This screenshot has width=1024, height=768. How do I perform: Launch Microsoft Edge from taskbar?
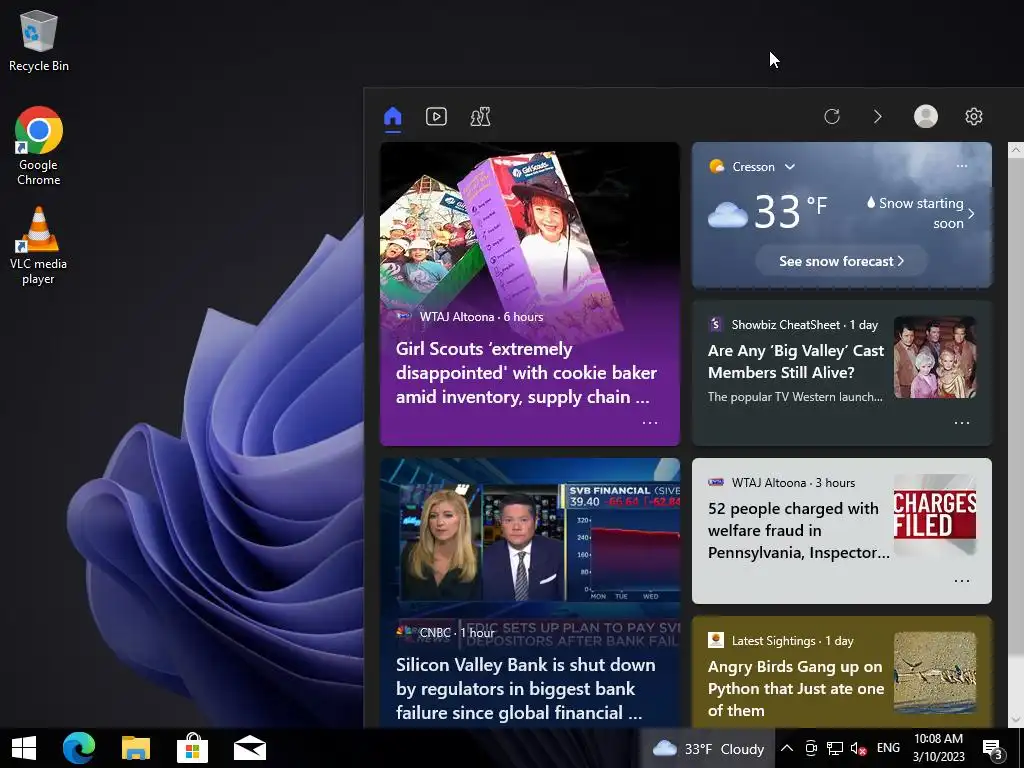click(79, 748)
